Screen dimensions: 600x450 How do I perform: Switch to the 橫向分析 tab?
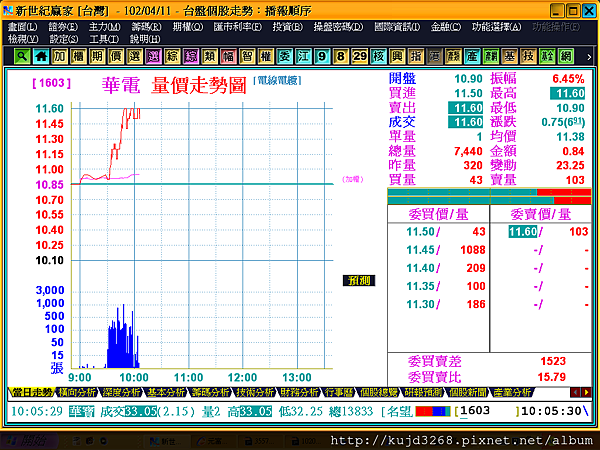pos(76,392)
